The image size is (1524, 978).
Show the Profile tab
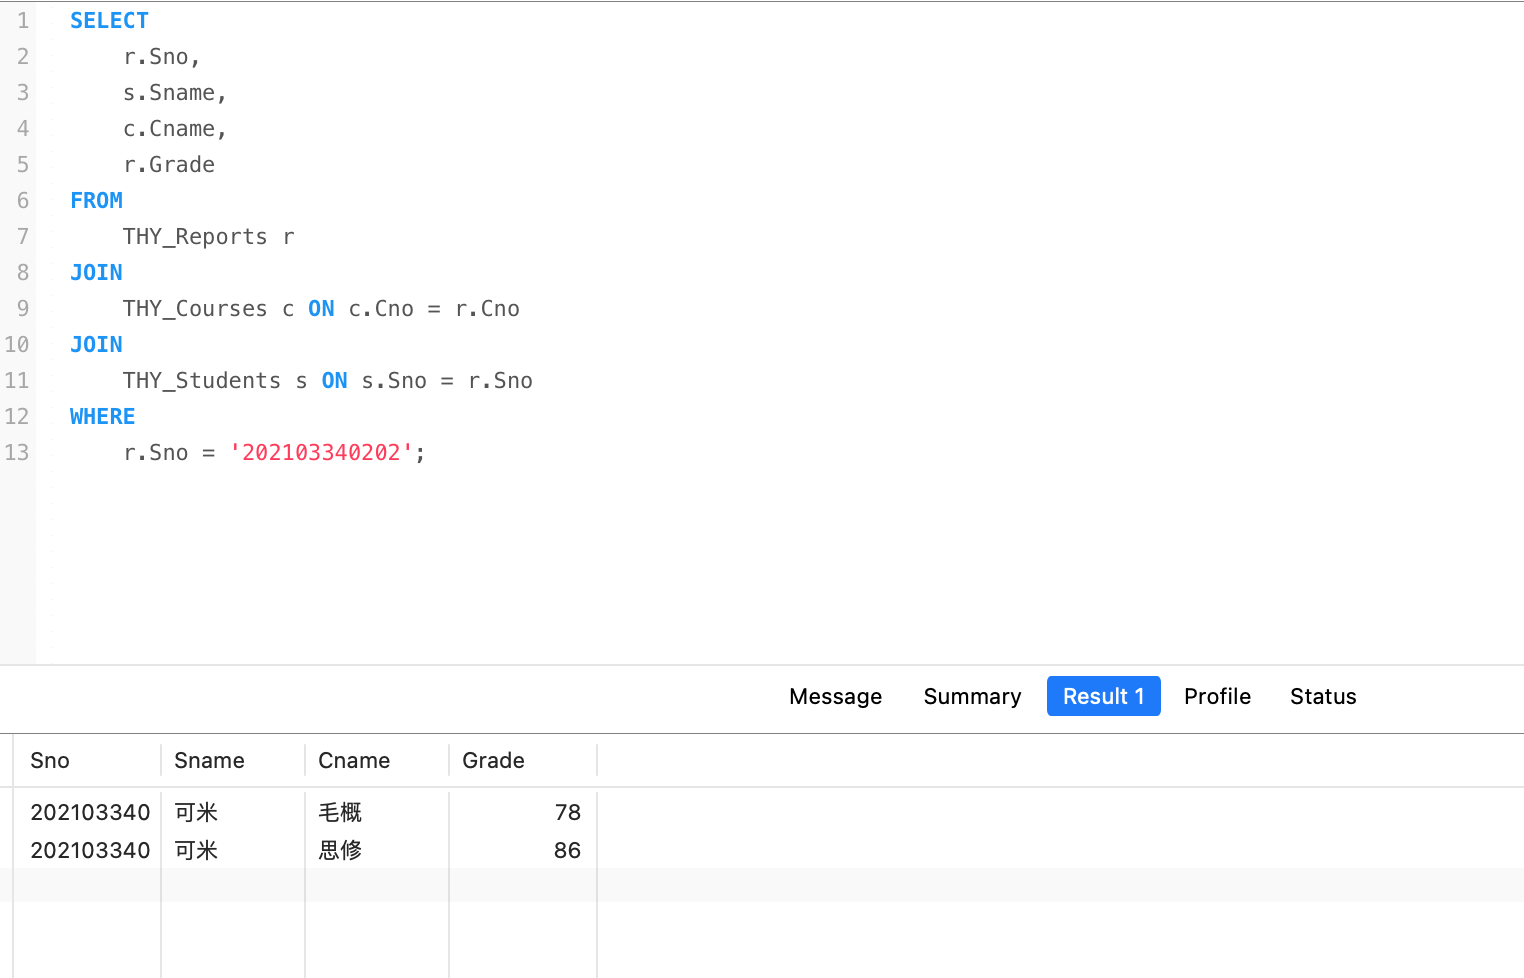tap(1217, 696)
